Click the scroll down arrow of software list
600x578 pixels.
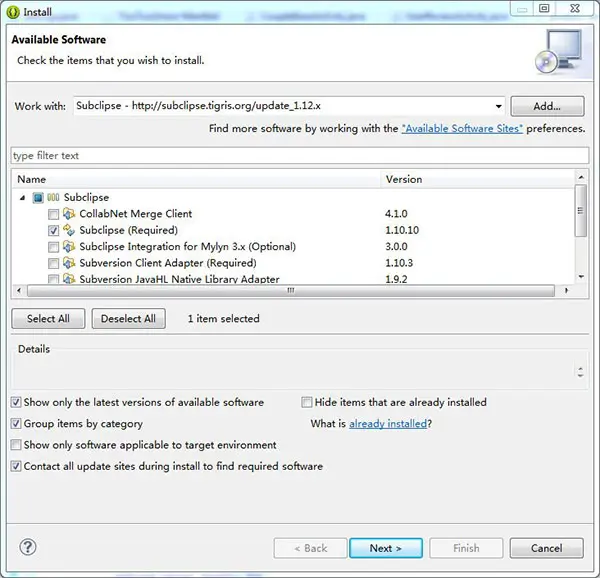[x=581, y=276]
